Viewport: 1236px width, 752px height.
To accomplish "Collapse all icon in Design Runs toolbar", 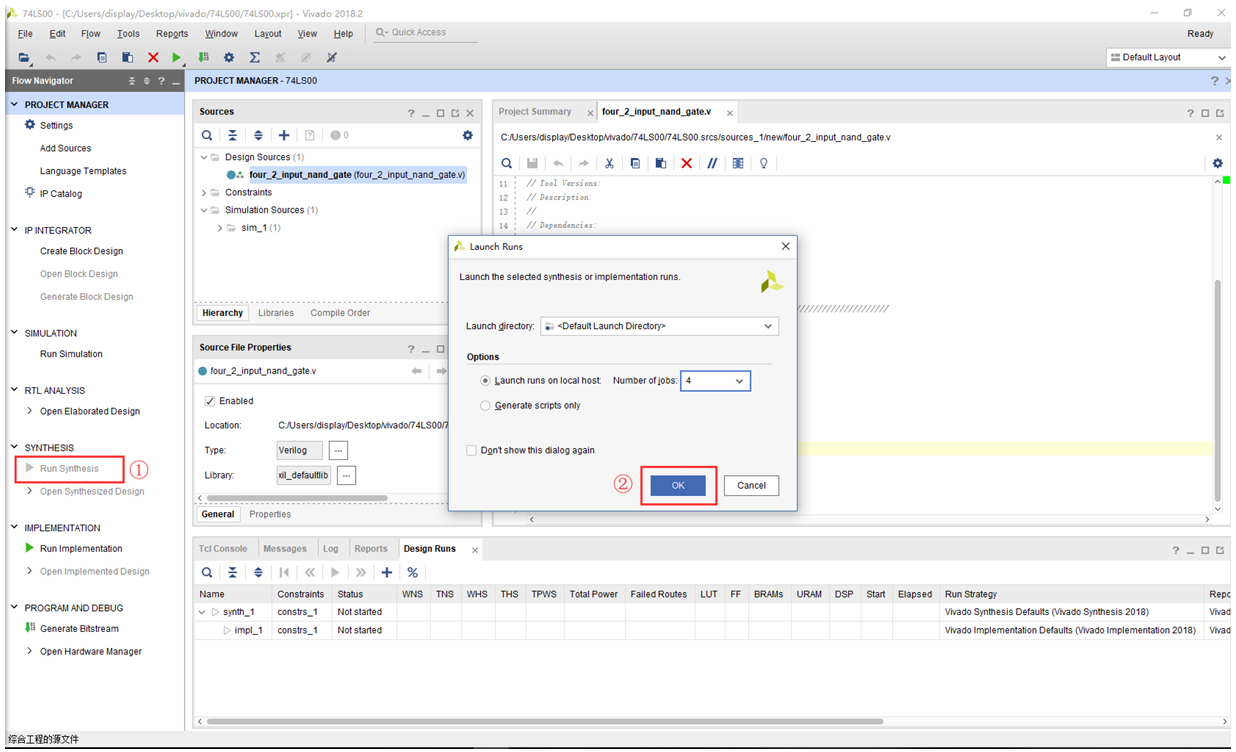I will tap(232, 572).
